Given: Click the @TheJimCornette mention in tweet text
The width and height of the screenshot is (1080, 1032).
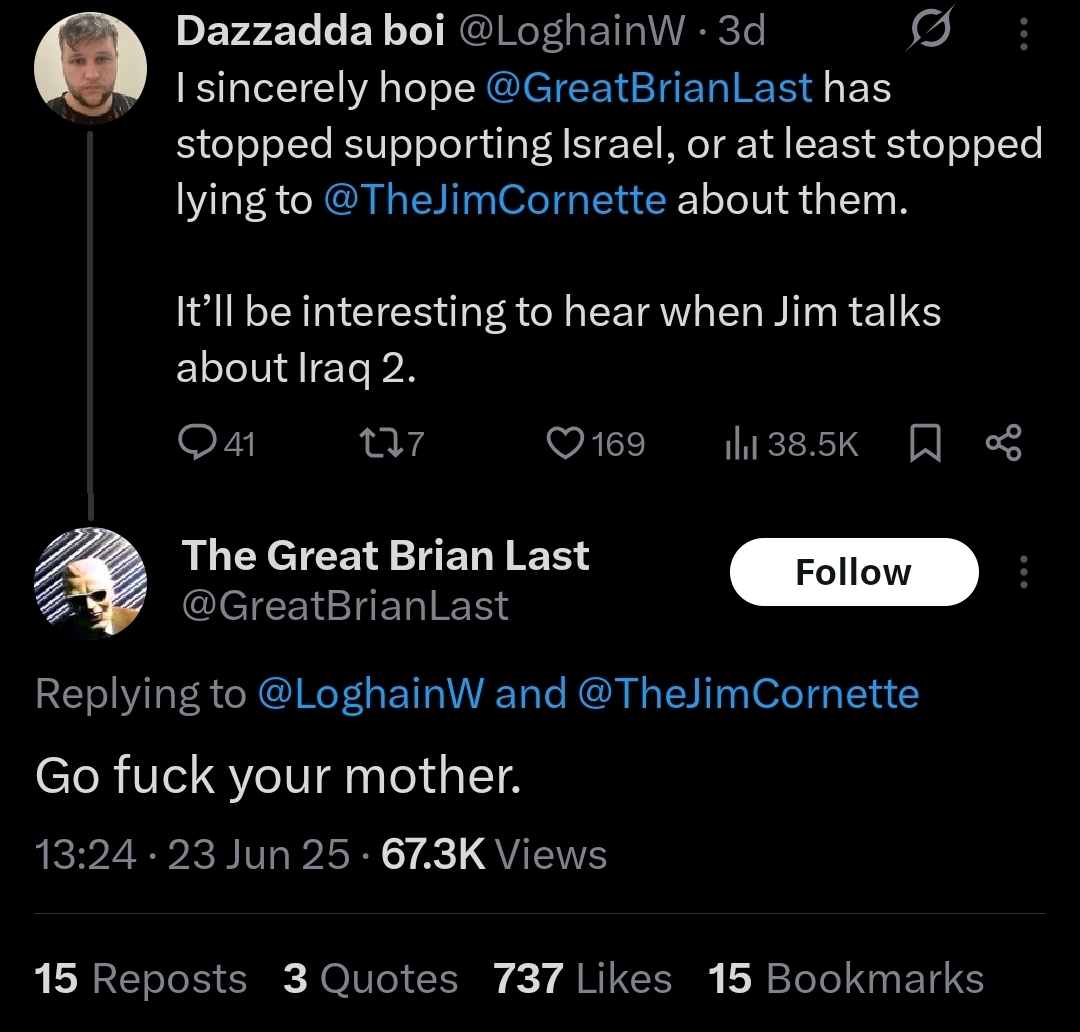Looking at the screenshot, I should tap(495, 200).
